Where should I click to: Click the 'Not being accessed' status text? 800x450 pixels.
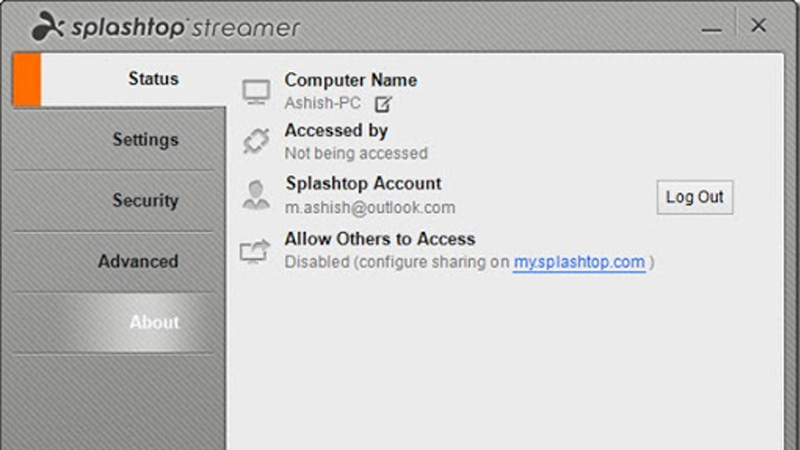tap(356, 153)
